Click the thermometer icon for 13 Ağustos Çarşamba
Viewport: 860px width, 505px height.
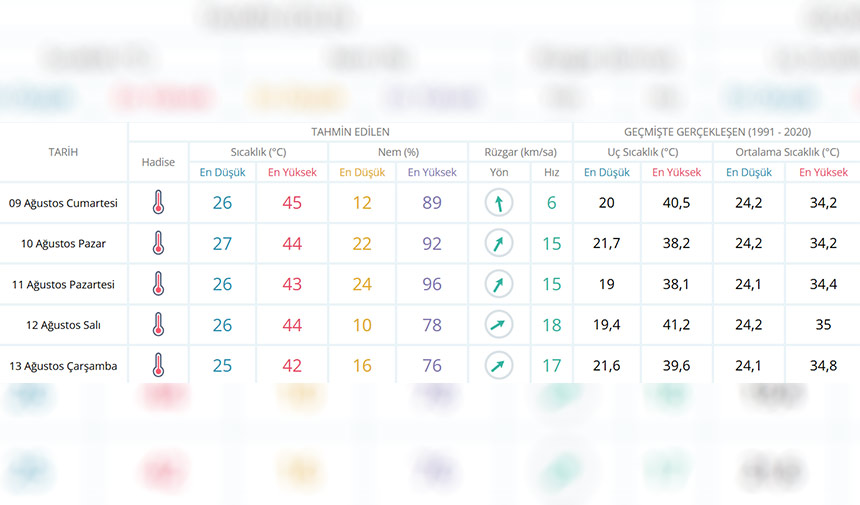pos(158,366)
